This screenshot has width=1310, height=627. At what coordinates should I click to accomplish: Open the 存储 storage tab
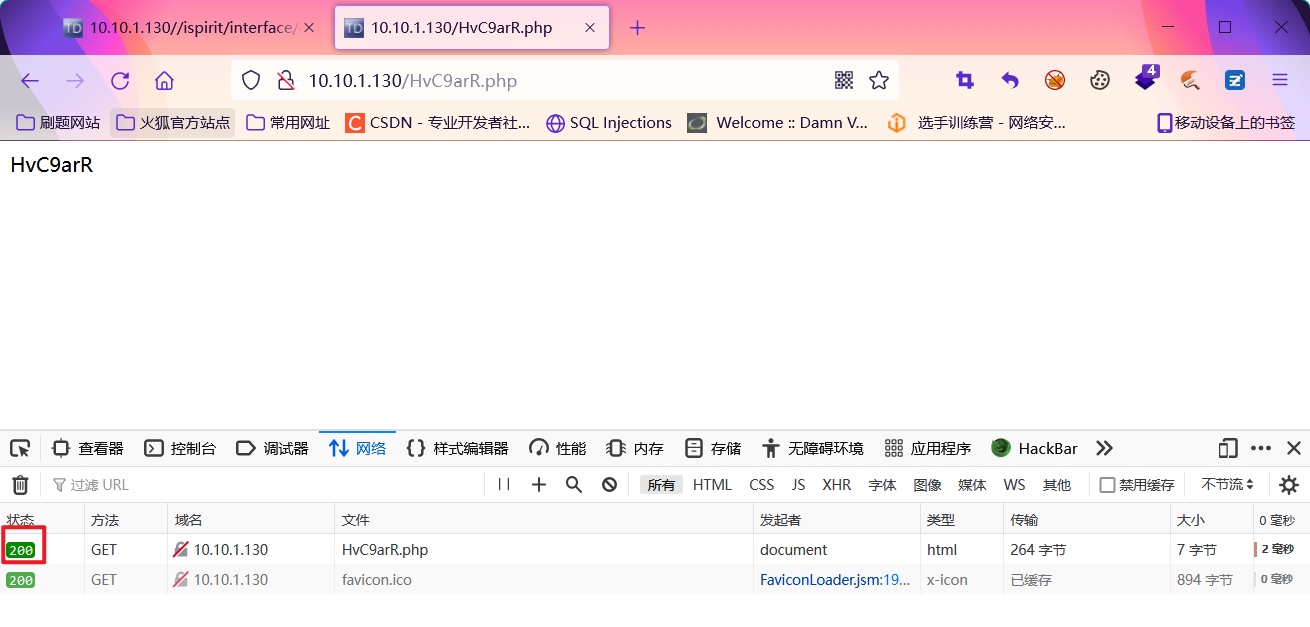click(x=713, y=448)
